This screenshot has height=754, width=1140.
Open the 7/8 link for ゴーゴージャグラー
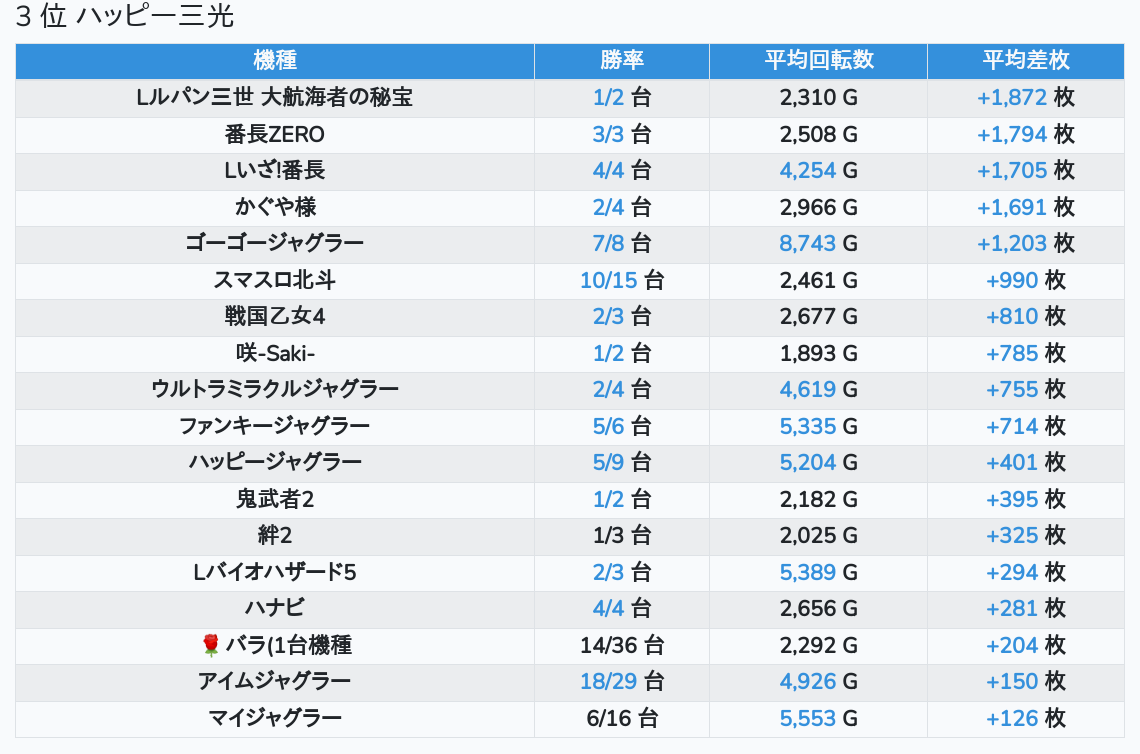(608, 243)
